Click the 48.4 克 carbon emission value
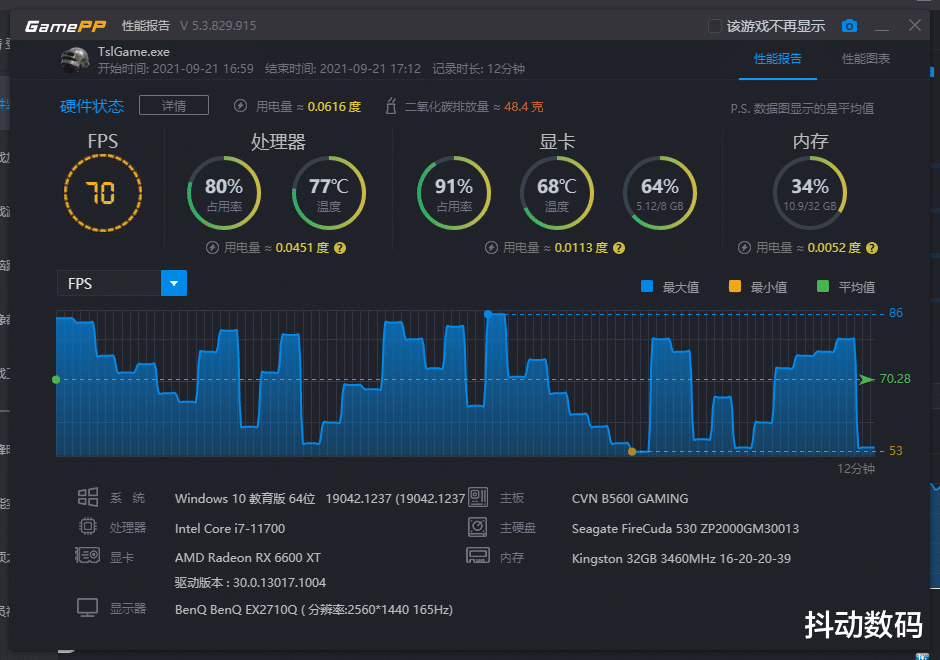The height and width of the screenshot is (660, 940). (x=523, y=107)
